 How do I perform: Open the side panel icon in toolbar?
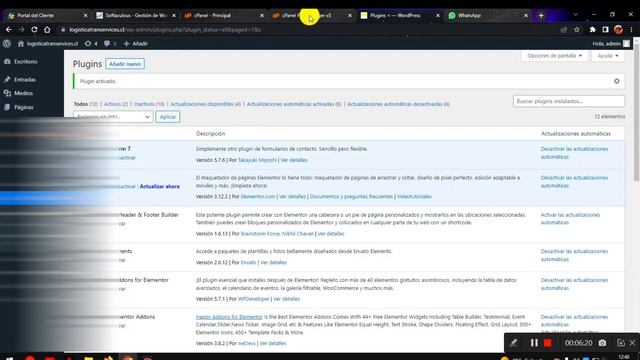[605, 30]
